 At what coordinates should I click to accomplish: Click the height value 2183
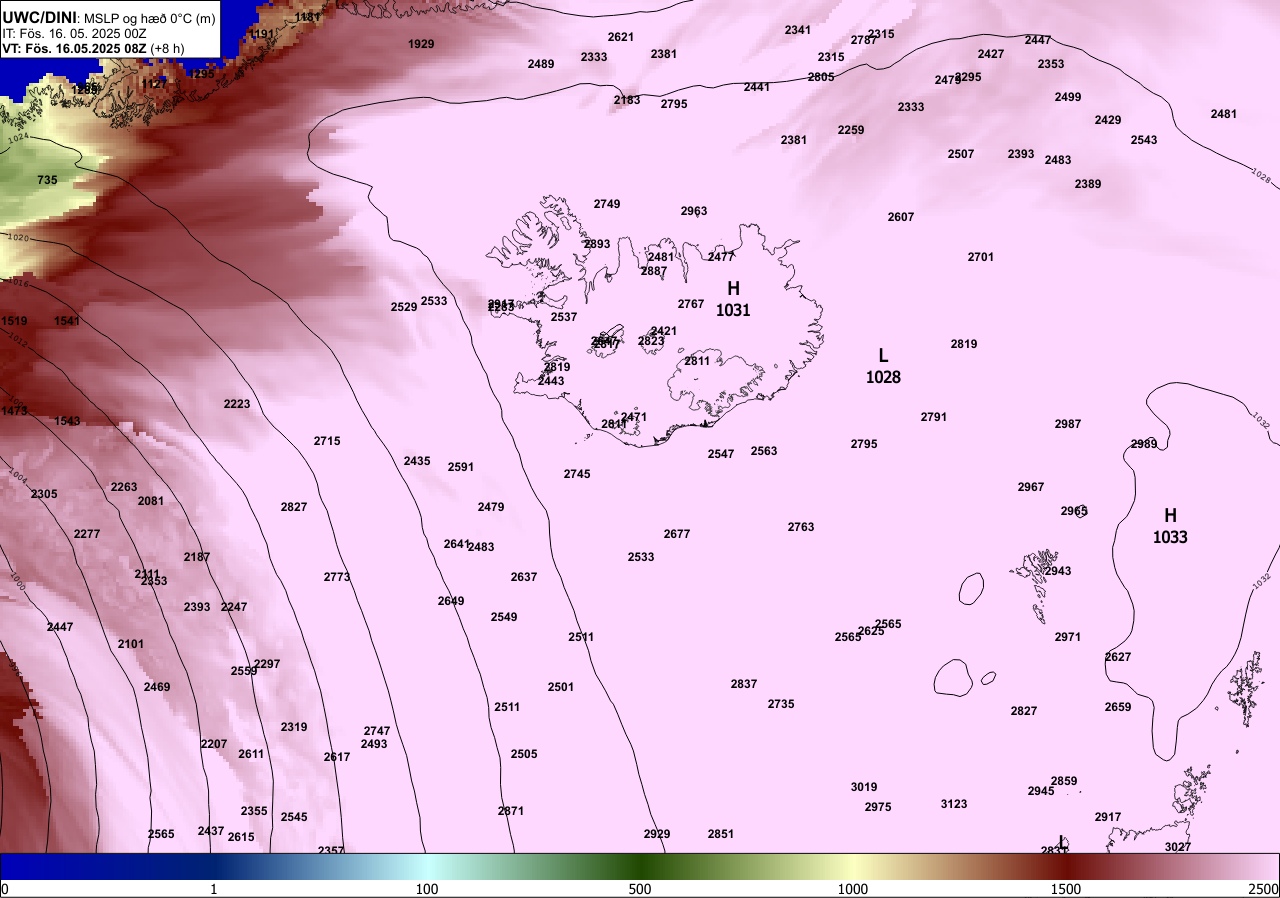pos(627,100)
